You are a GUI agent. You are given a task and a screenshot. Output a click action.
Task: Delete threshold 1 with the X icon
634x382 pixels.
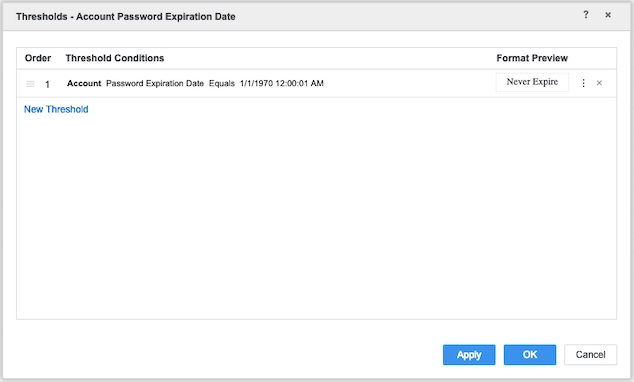(599, 83)
